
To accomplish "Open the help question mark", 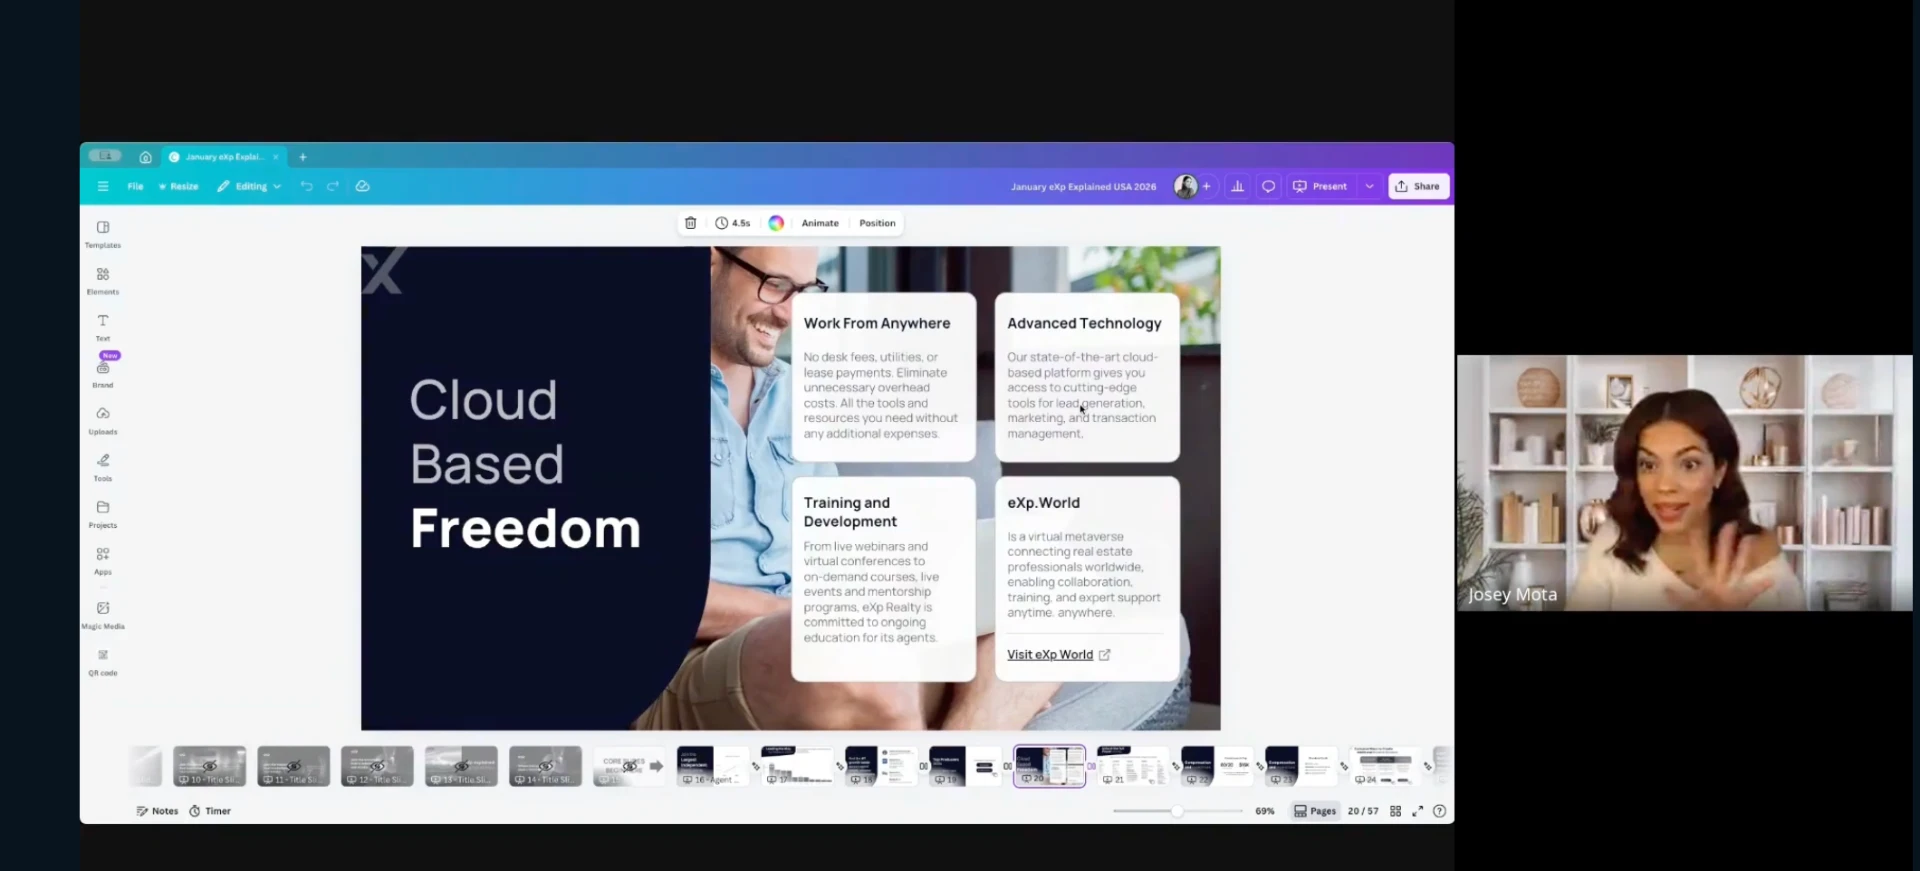I will (1440, 811).
